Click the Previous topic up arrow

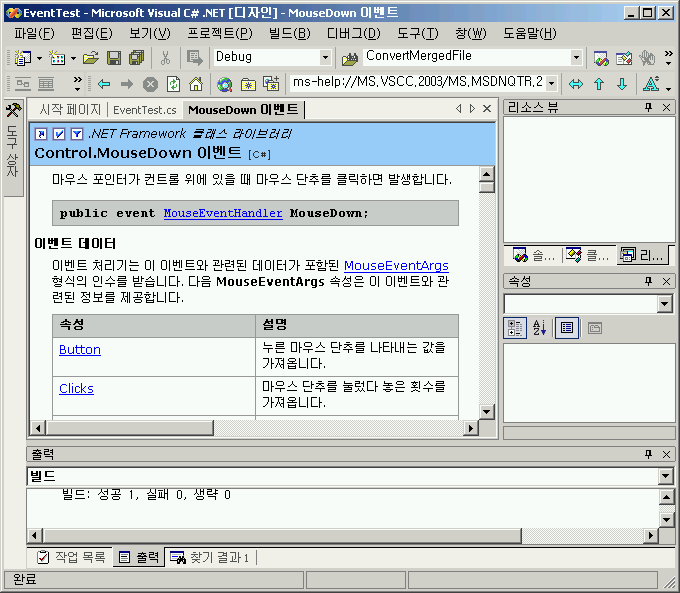(599, 84)
